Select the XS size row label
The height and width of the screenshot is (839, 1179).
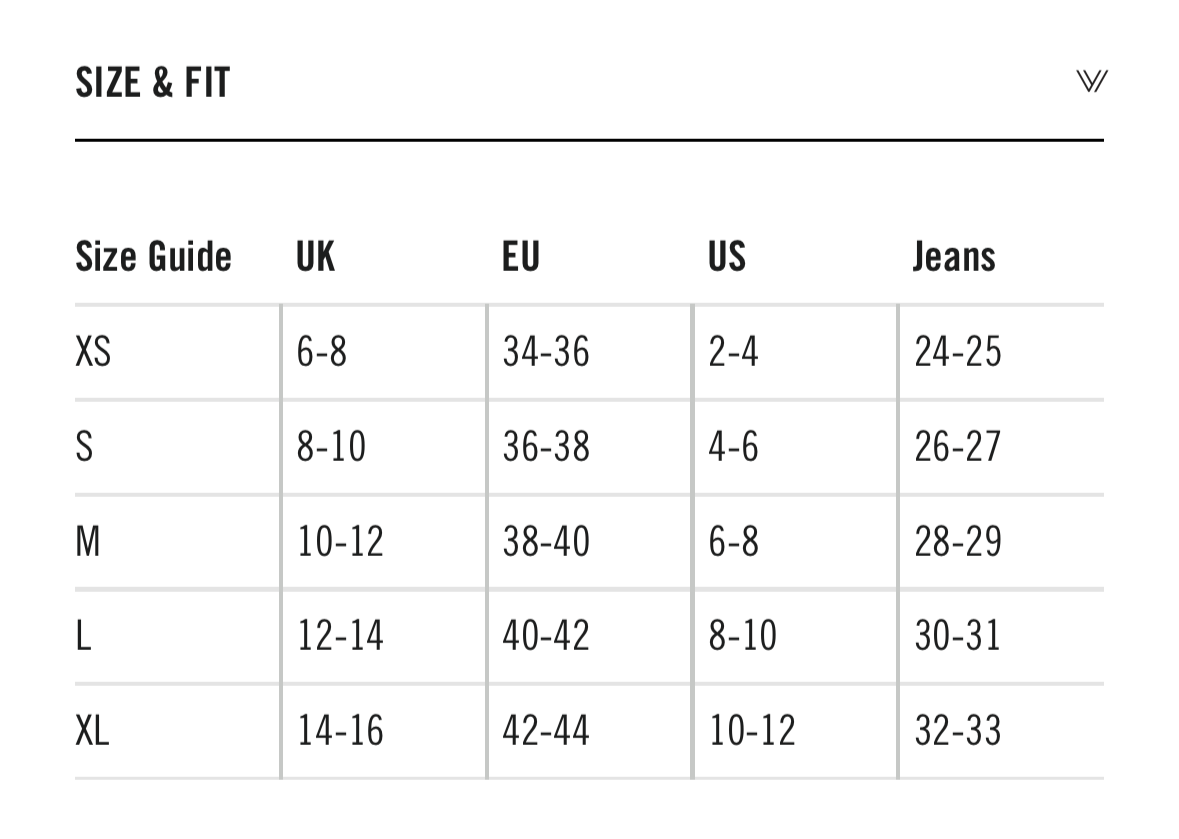tap(93, 352)
